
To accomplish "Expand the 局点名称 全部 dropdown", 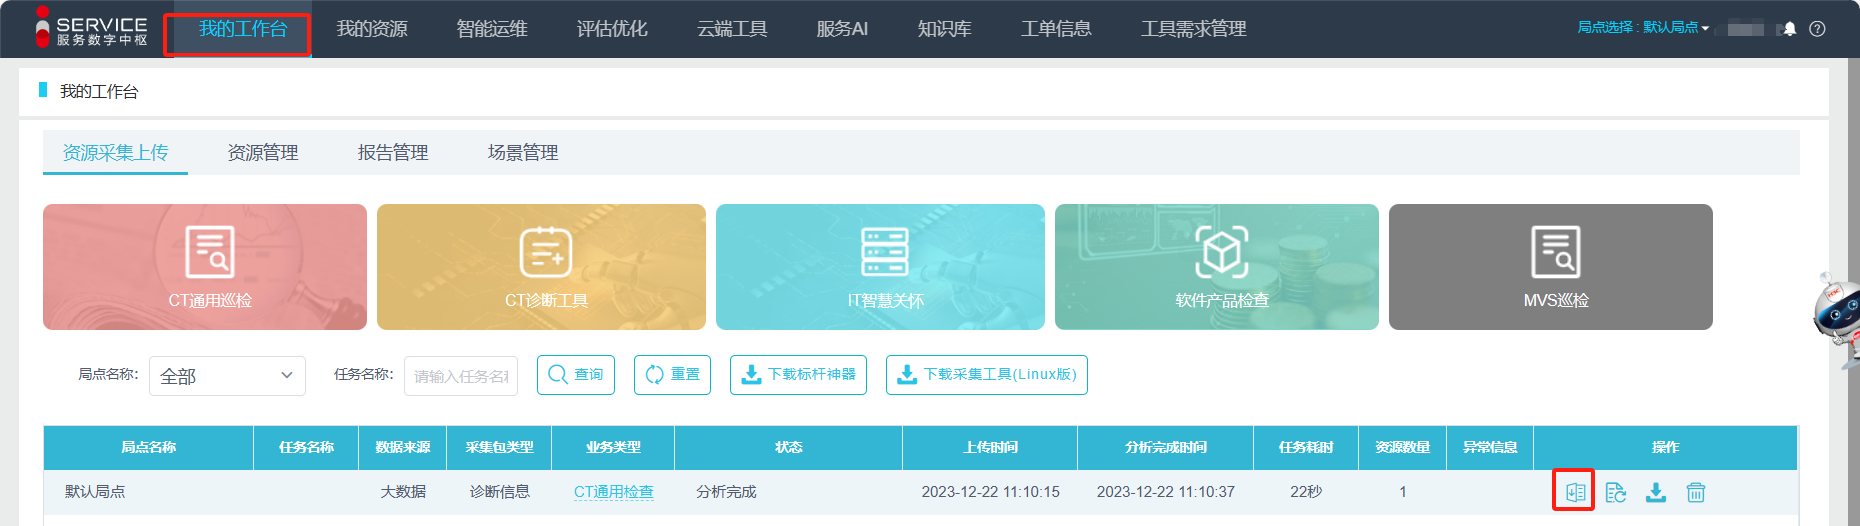I will 227,376.
